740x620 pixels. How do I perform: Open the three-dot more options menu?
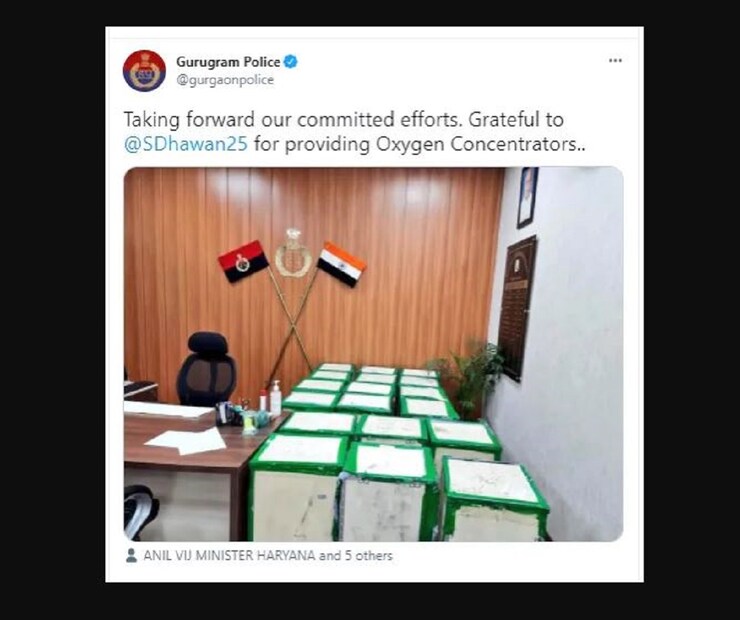coord(615,60)
